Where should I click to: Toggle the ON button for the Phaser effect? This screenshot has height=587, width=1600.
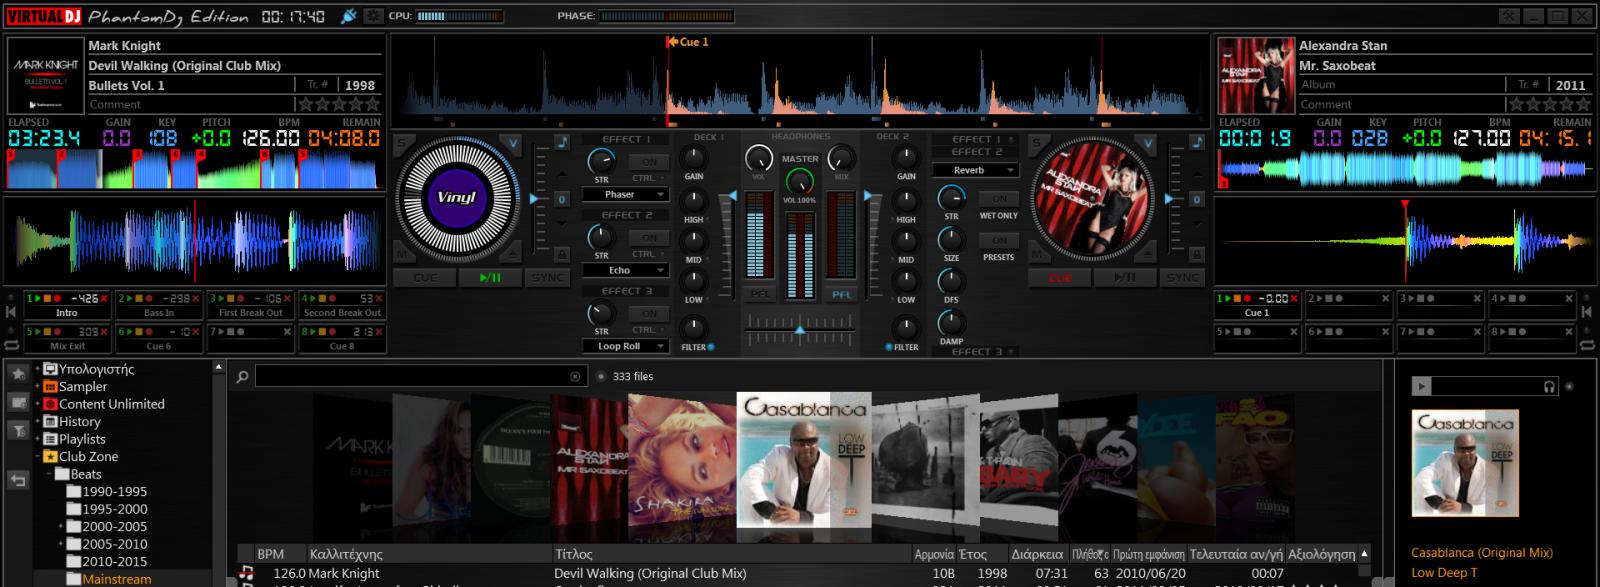pyautogui.click(x=650, y=161)
